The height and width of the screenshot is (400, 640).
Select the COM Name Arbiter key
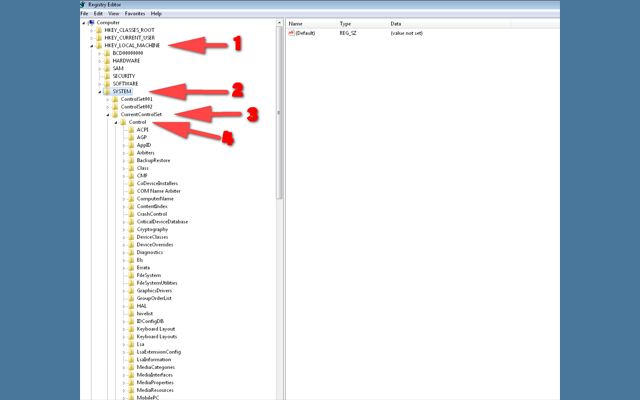coord(158,191)
